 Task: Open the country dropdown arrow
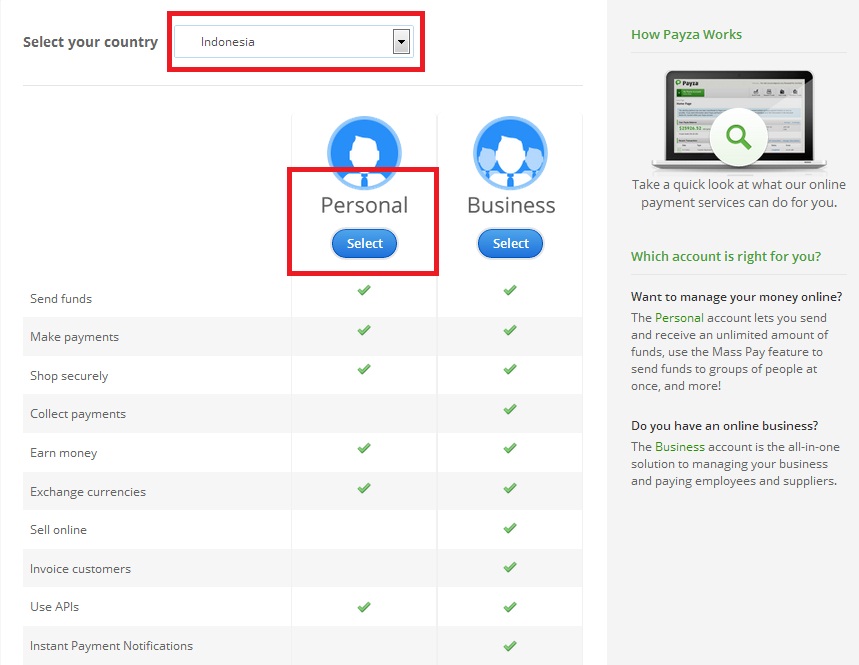click(x=402, y=42)
